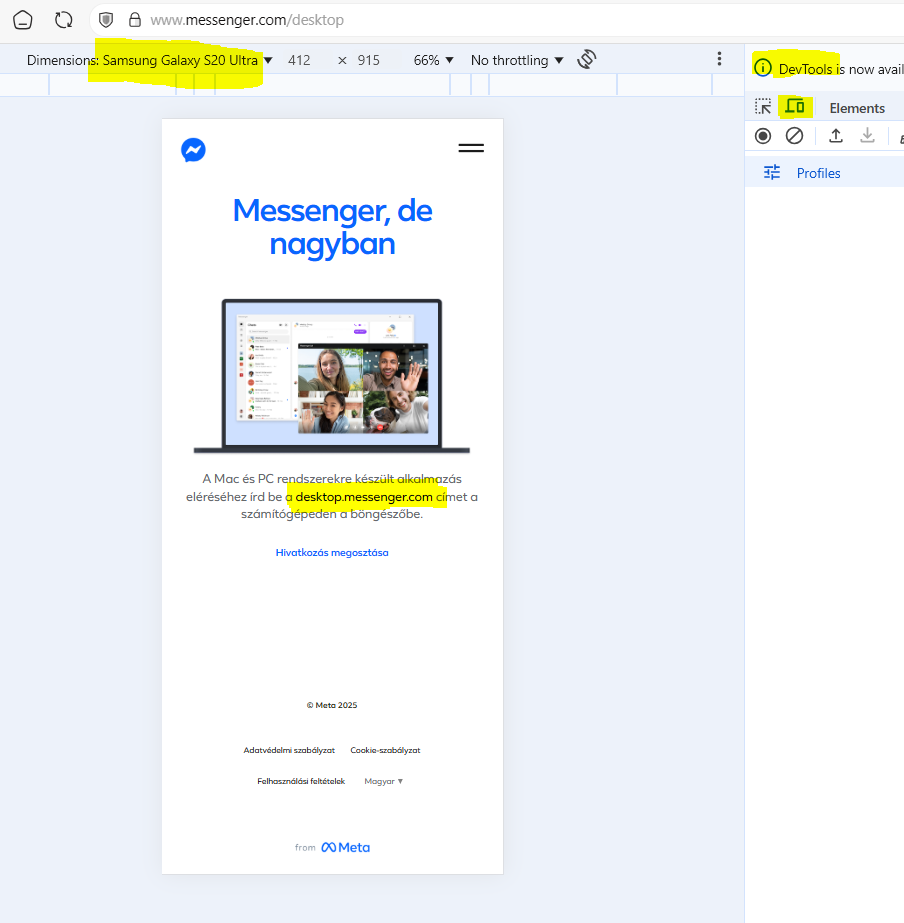Open the Magyar language dropdown
Viewport: 904px width, 923px height.
click(x=383, y=781)
